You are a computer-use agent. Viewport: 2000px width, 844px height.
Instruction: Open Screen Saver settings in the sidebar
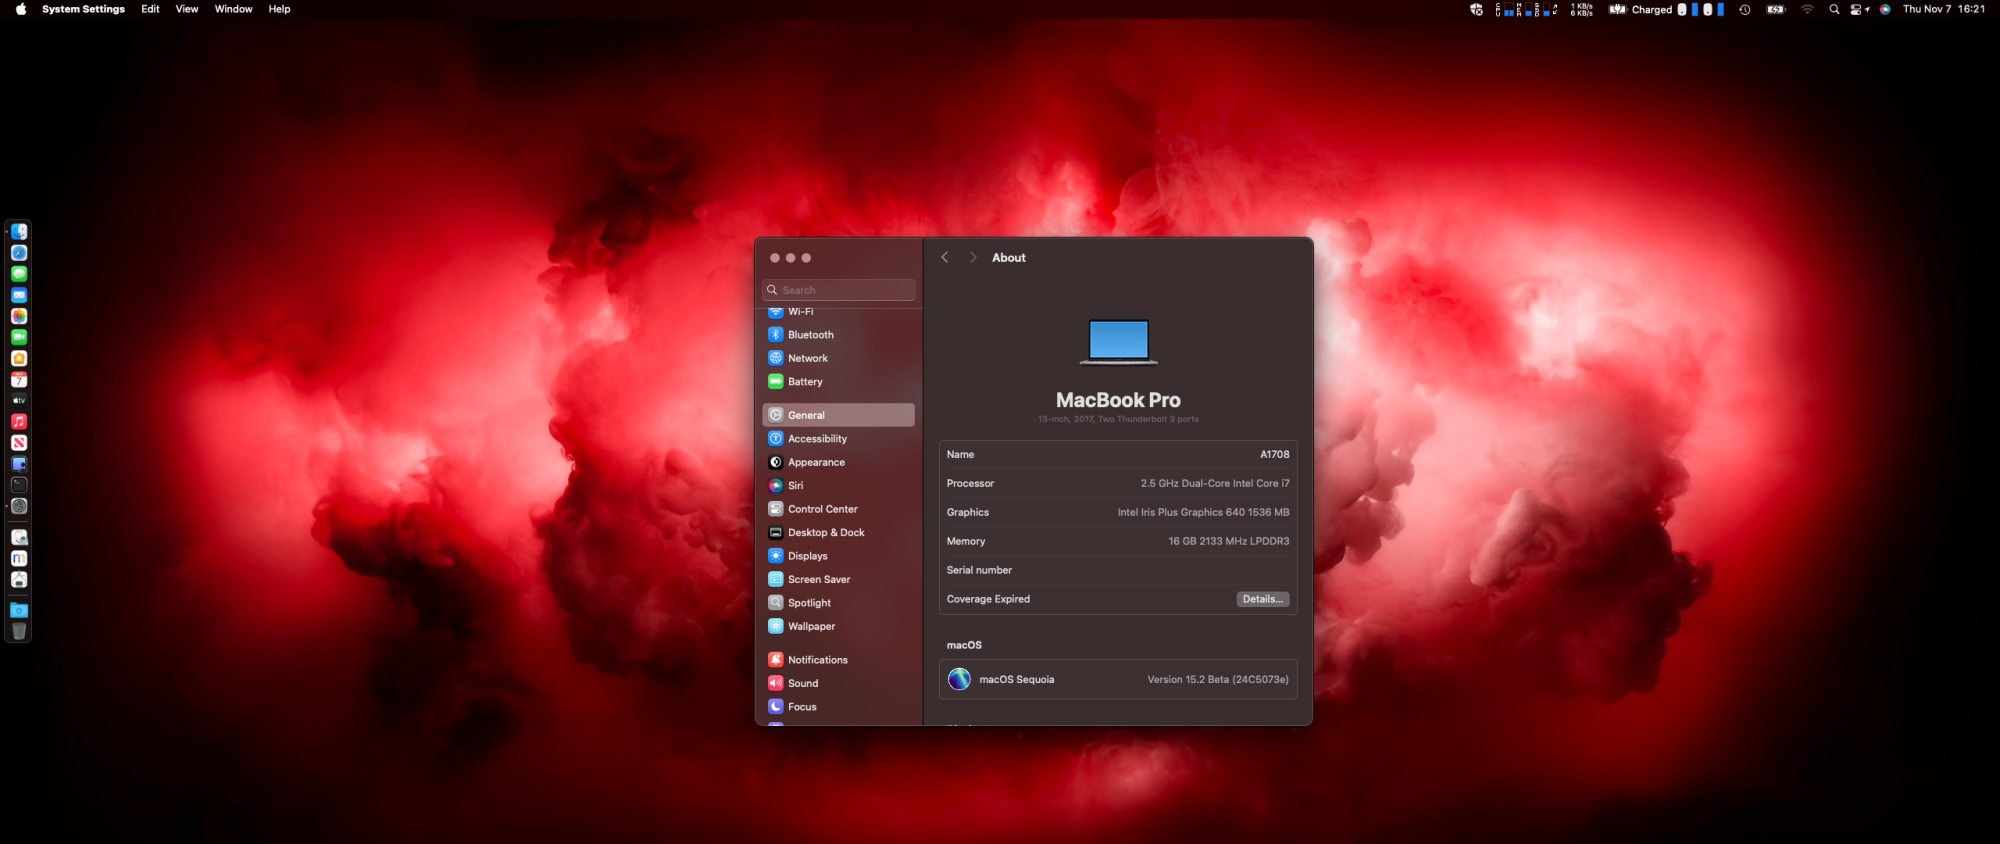pos(838,580)
